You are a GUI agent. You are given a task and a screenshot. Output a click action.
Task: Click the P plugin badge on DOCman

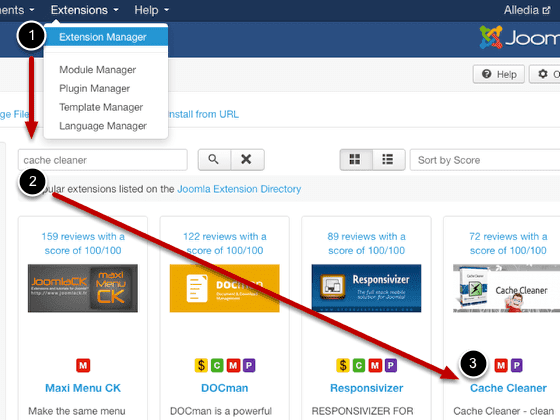[249, 365]
